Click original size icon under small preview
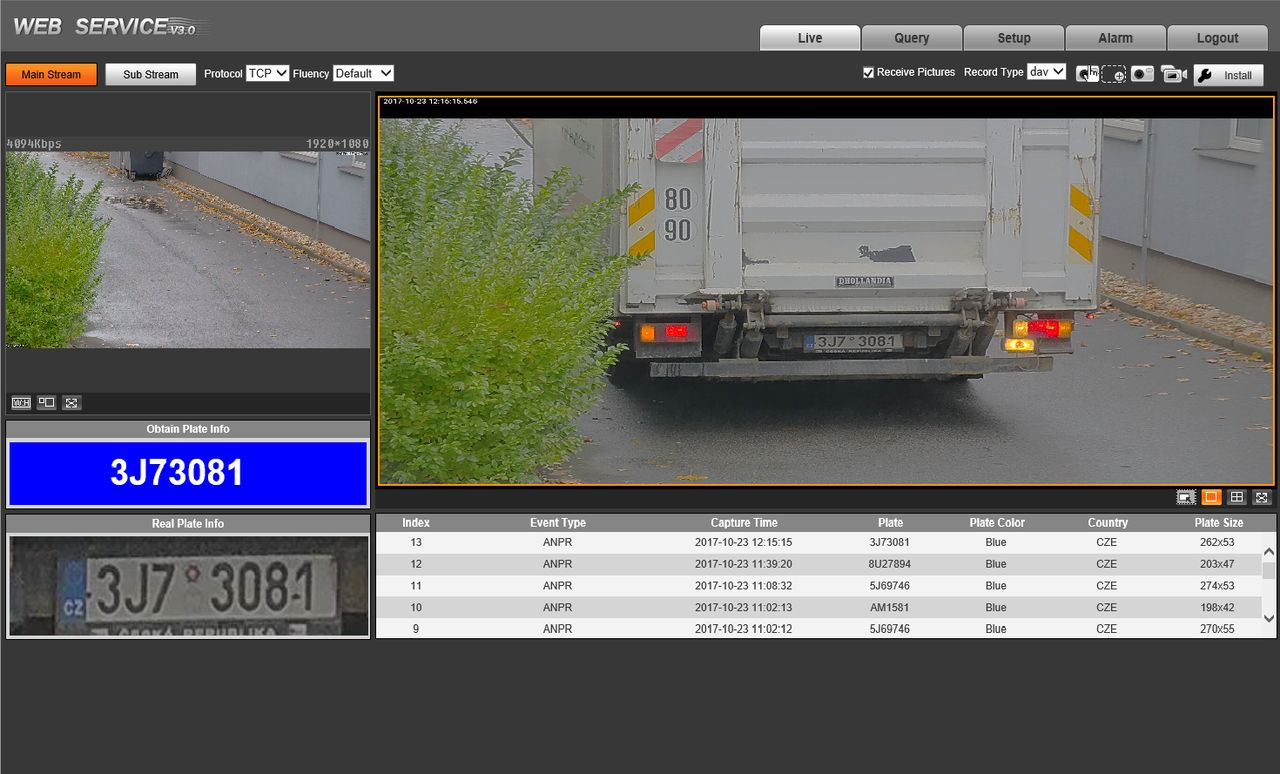The height and width of the screenshot is (774, 1280). pos(46,403)
